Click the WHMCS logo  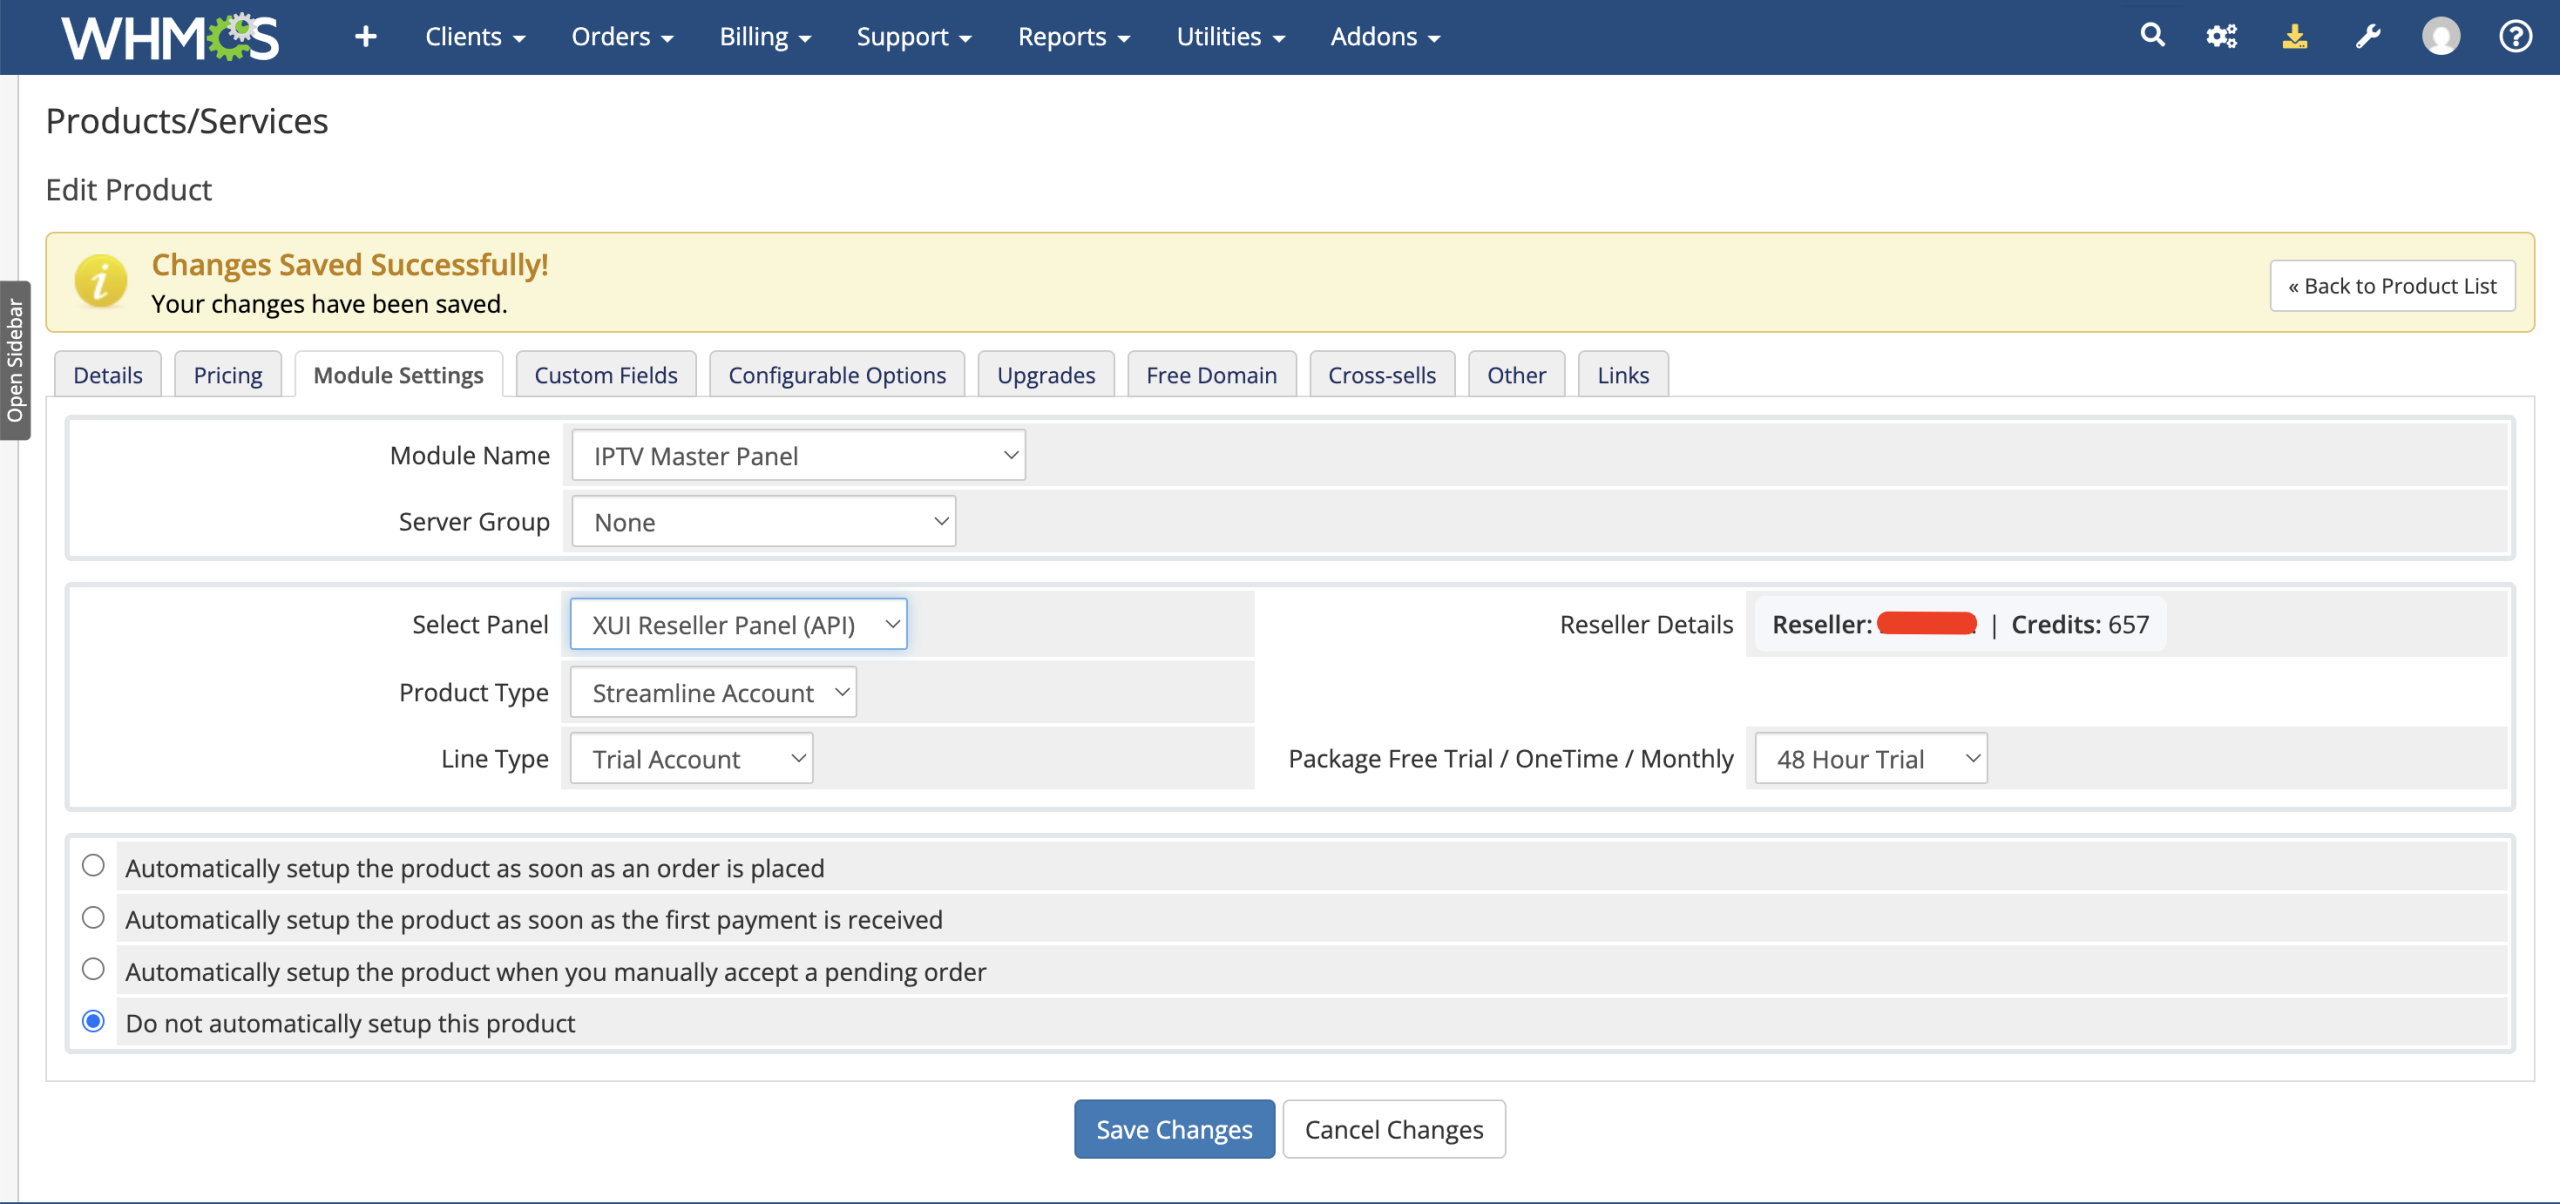click(170, 37)
